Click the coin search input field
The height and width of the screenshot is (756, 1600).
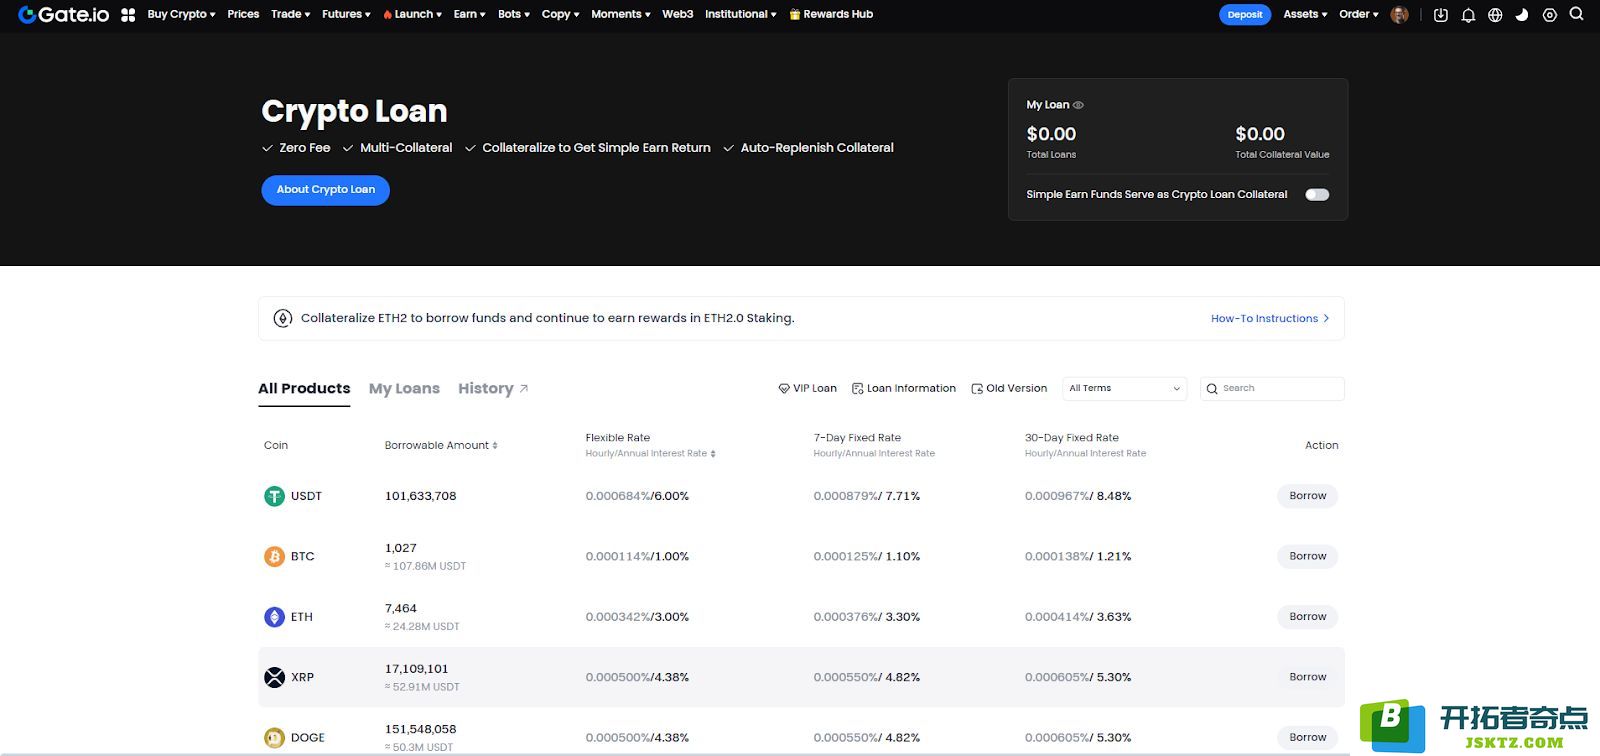point(1272,388)
